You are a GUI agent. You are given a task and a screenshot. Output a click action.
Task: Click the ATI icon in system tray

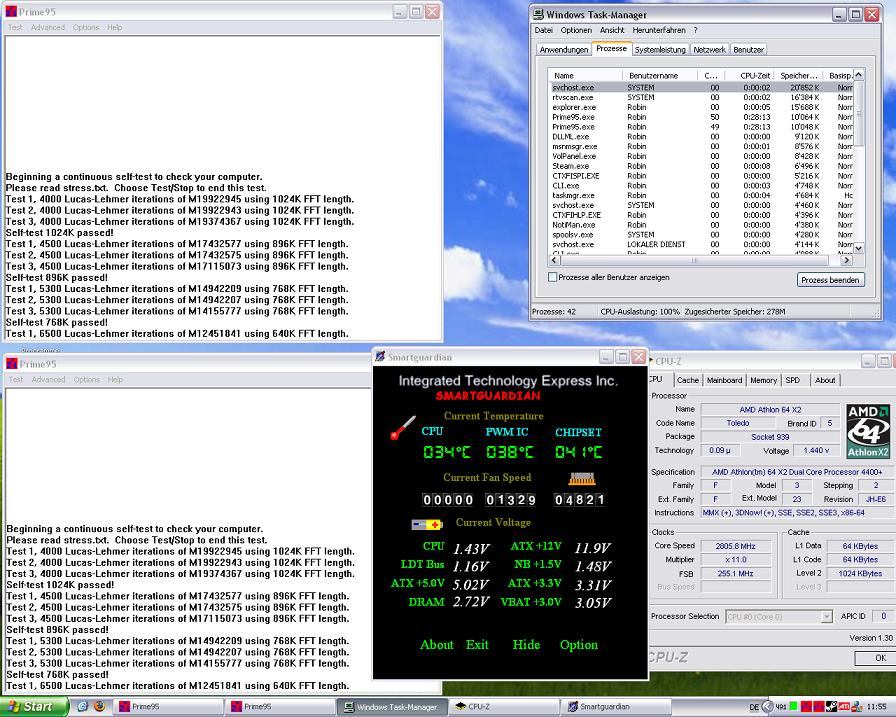coord(844,707)
